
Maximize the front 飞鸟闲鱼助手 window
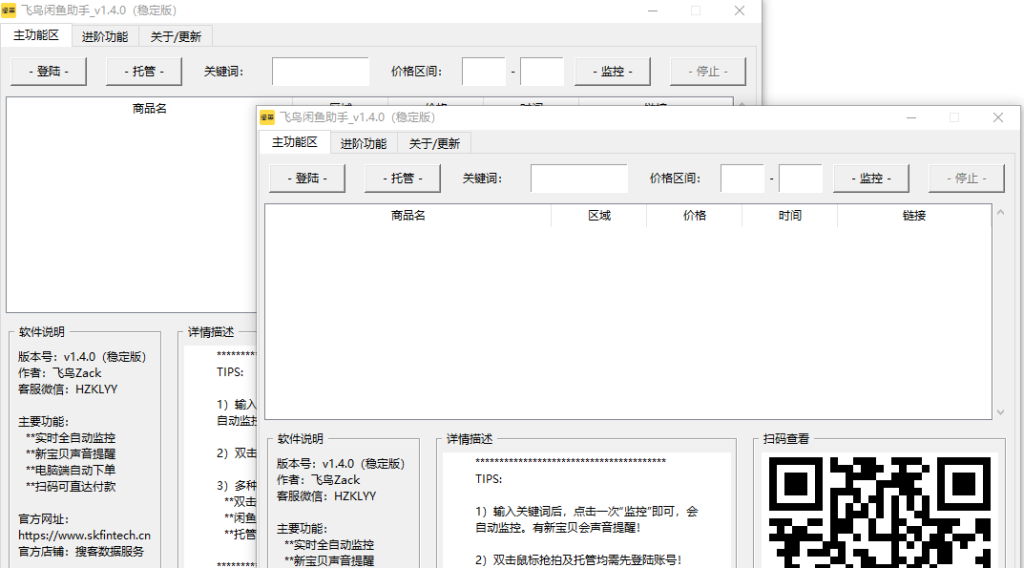[x=954, y=118]
